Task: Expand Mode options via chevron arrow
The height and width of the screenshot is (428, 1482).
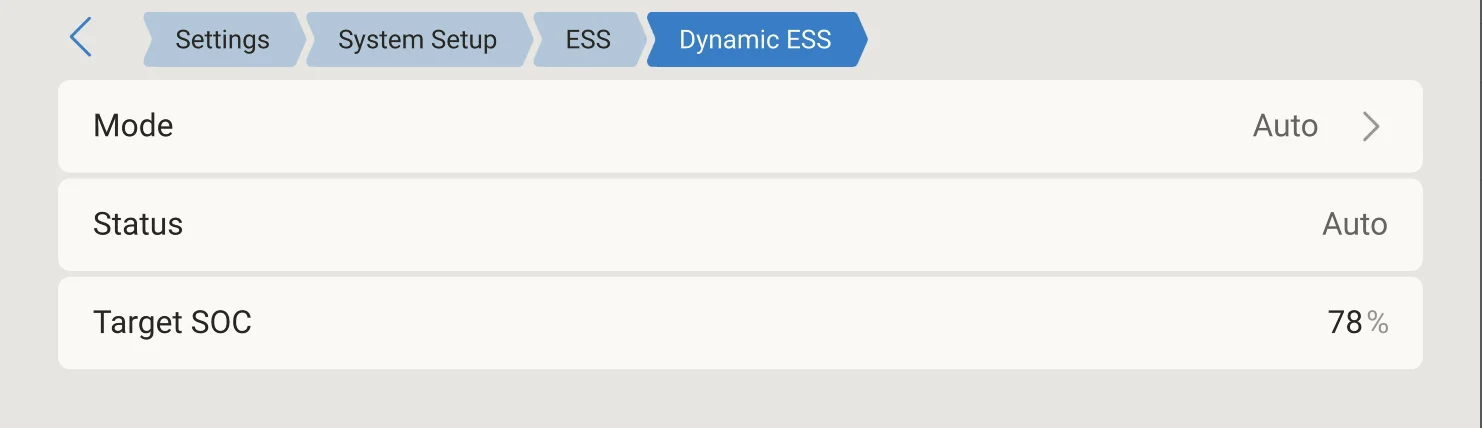Action: coord(1371,126)
